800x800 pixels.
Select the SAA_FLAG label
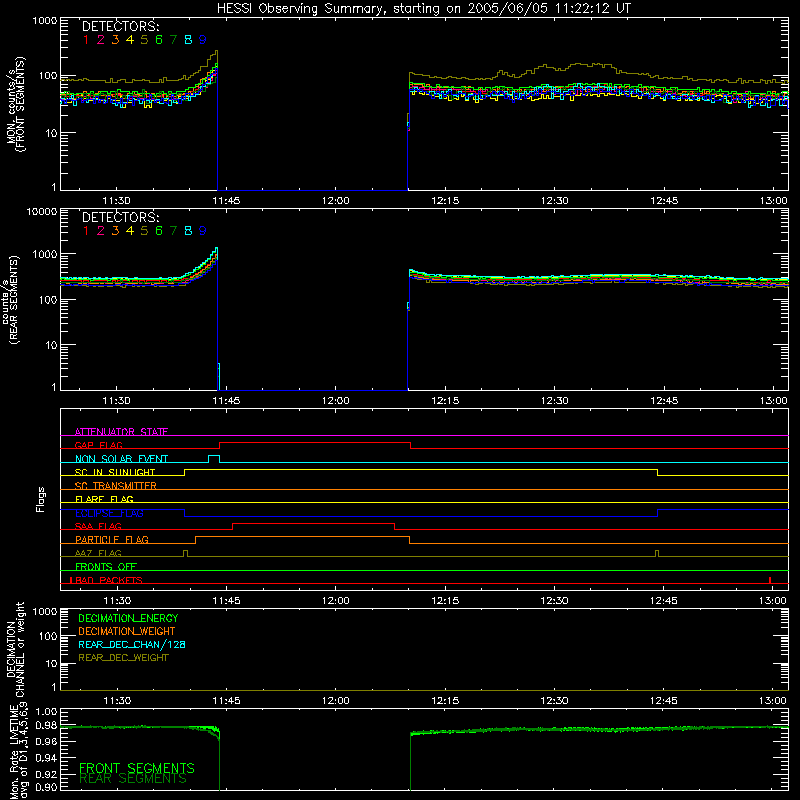click(x=98, y=526)
